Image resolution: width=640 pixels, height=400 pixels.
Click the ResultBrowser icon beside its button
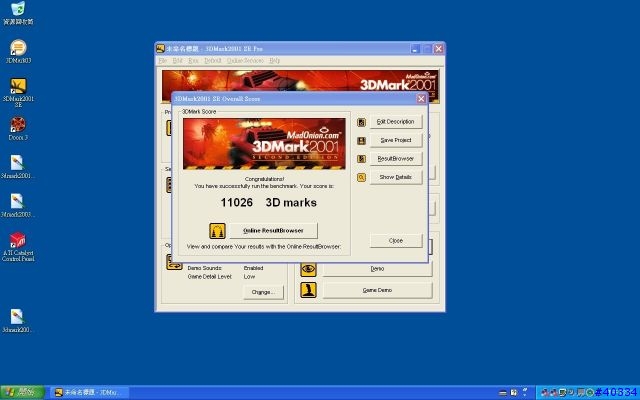tap(361, 159)
